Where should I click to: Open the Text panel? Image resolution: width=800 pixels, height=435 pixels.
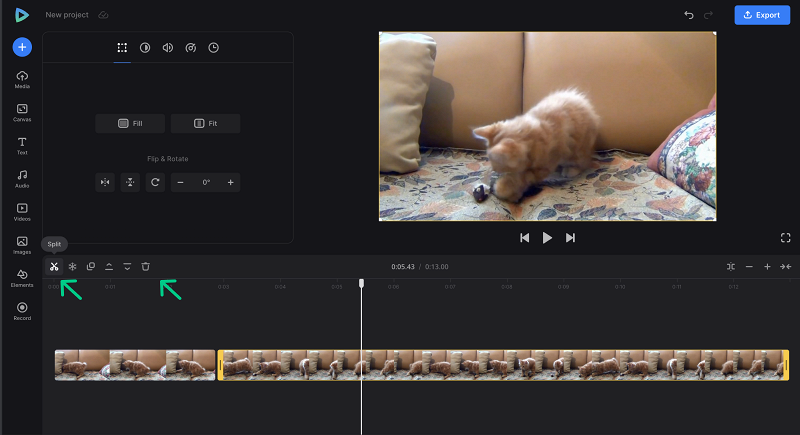tap(22, 146)
